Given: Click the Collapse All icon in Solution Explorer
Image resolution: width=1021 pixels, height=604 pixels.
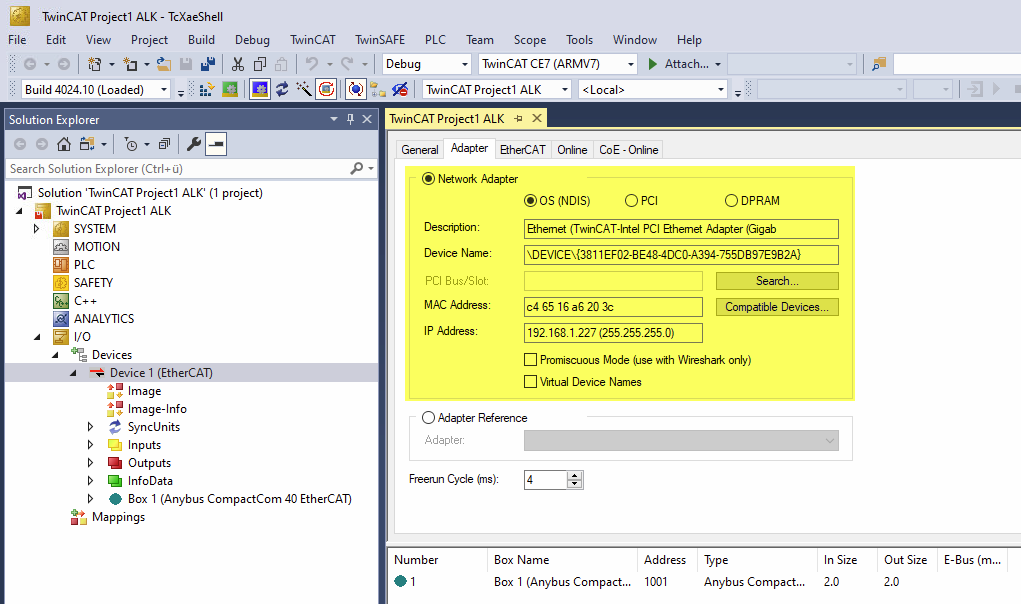Looking at the screenshot, I should [x=164, y=144].
